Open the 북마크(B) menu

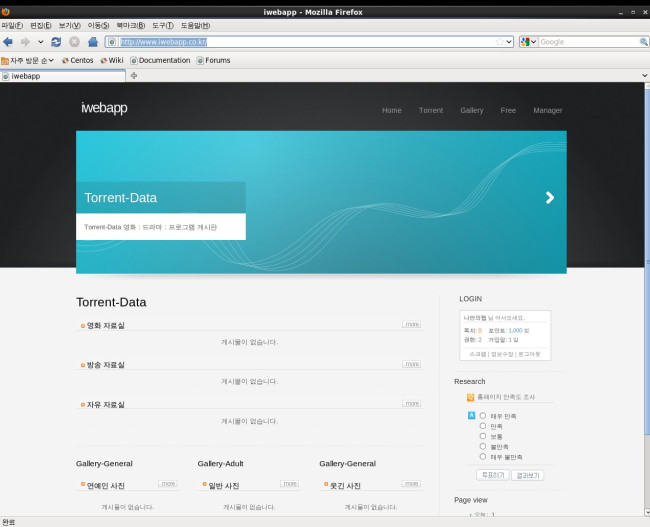[x=131, y=26]
